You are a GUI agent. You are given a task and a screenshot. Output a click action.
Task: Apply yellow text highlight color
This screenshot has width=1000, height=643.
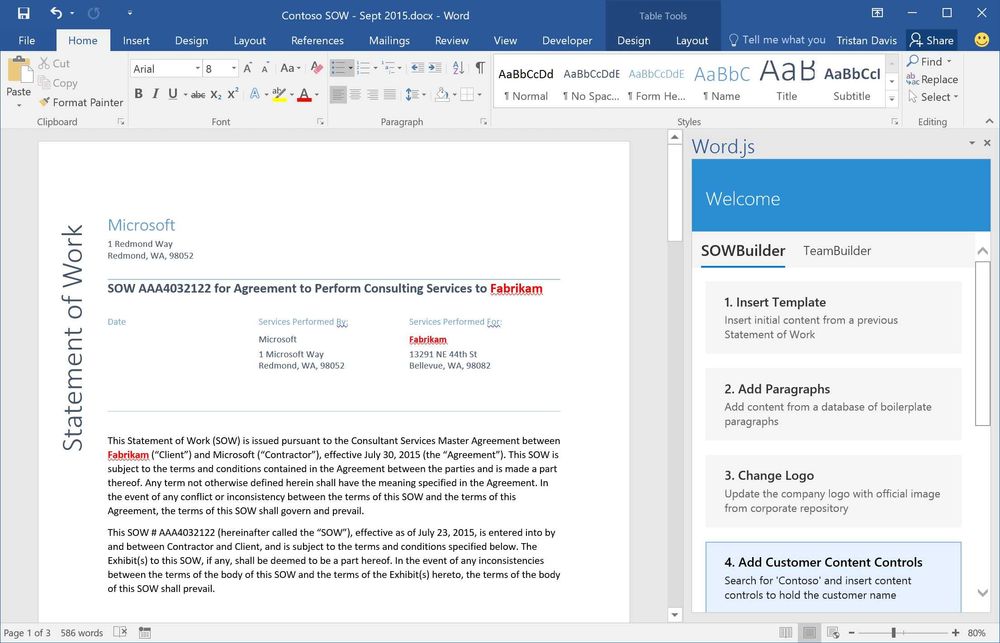[x=279, y=94]
